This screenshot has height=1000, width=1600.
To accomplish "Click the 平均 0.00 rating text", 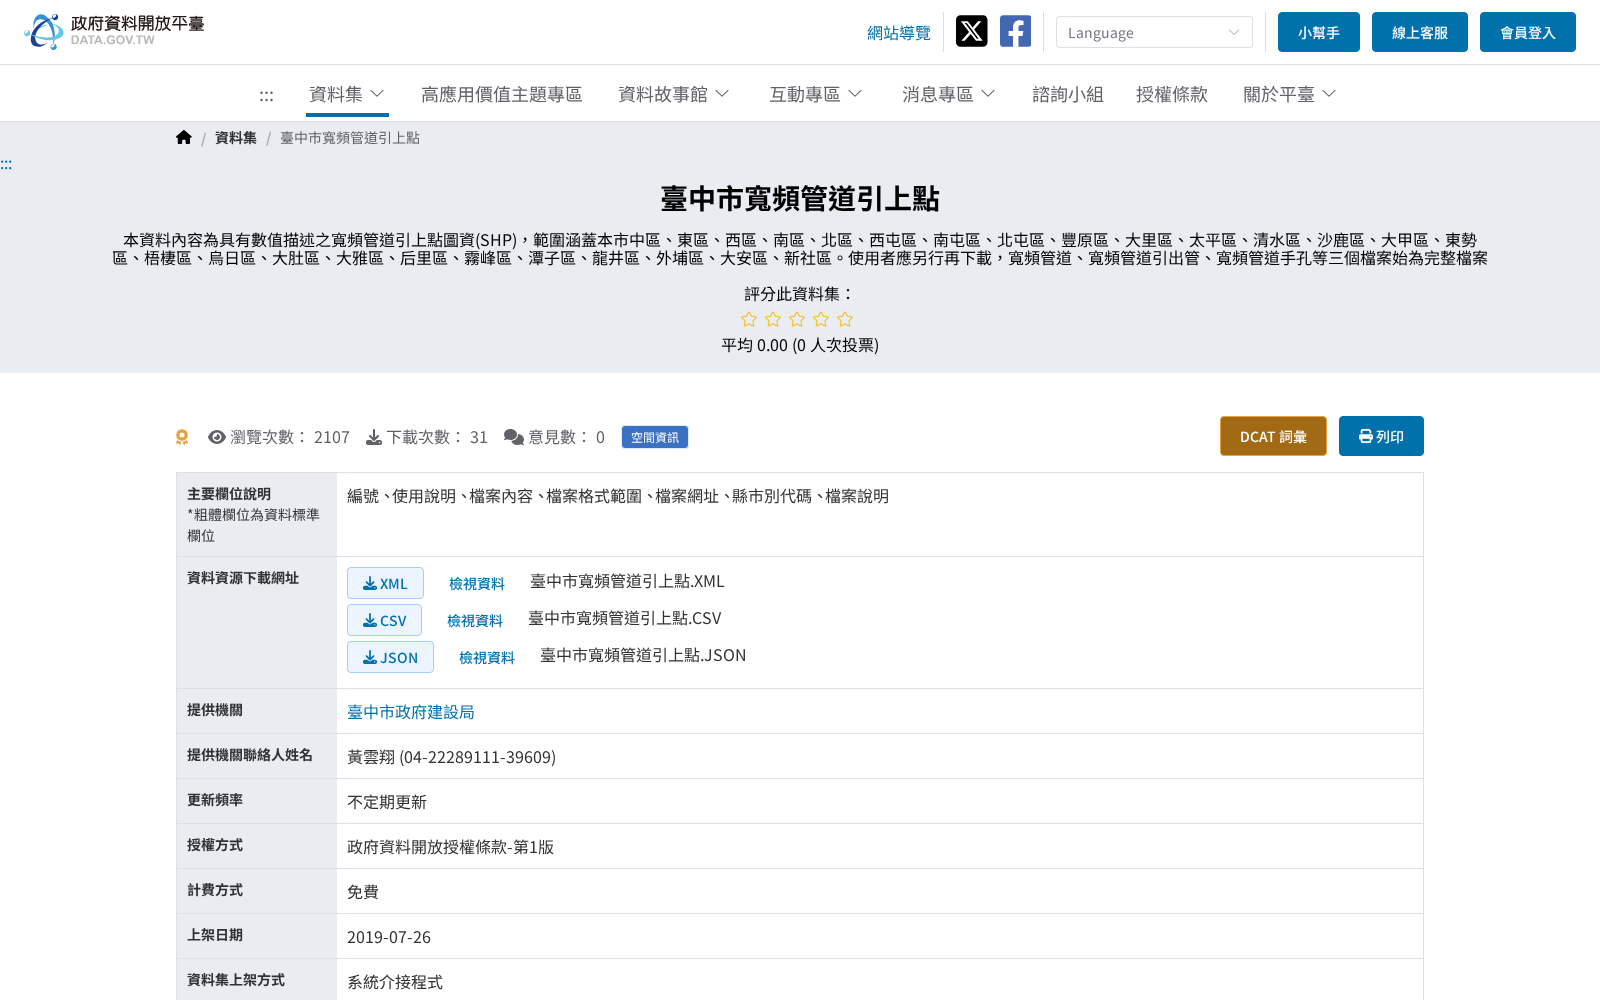I will pos(800,345).
